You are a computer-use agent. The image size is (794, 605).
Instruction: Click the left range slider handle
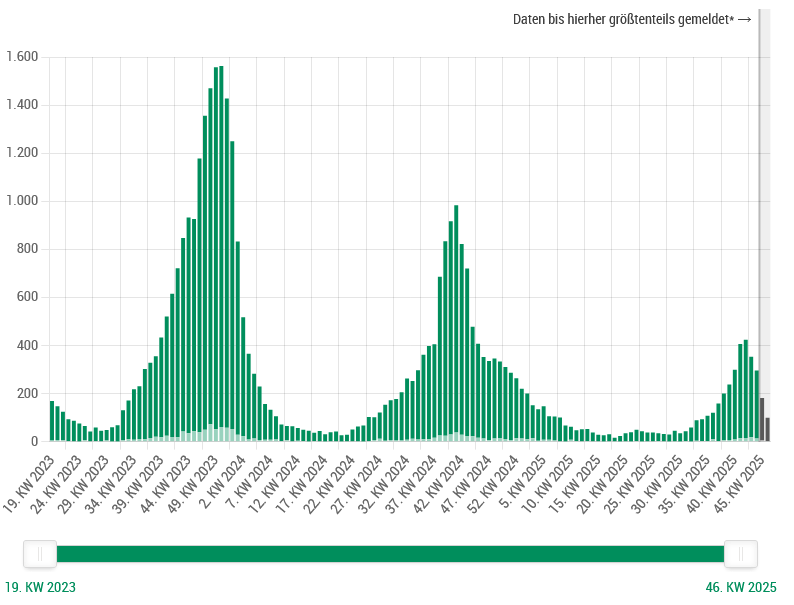(40, 554)
